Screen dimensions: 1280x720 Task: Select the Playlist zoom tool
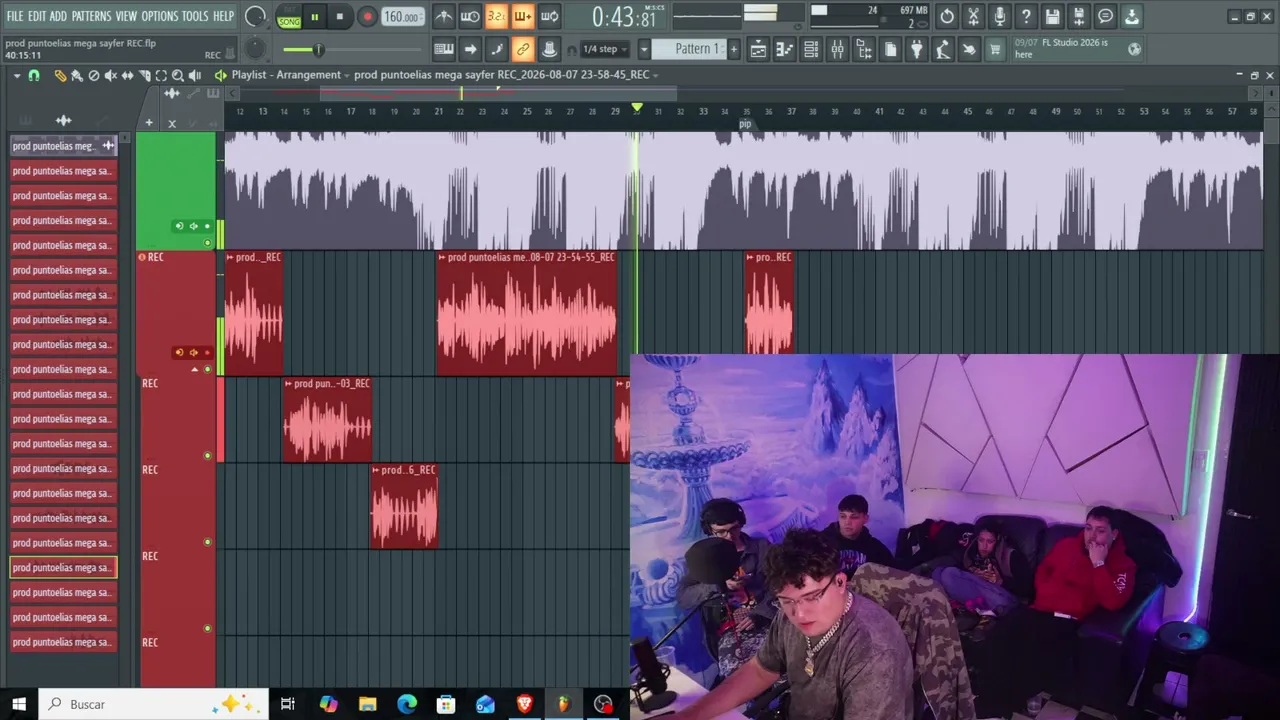tap(178, 75)
